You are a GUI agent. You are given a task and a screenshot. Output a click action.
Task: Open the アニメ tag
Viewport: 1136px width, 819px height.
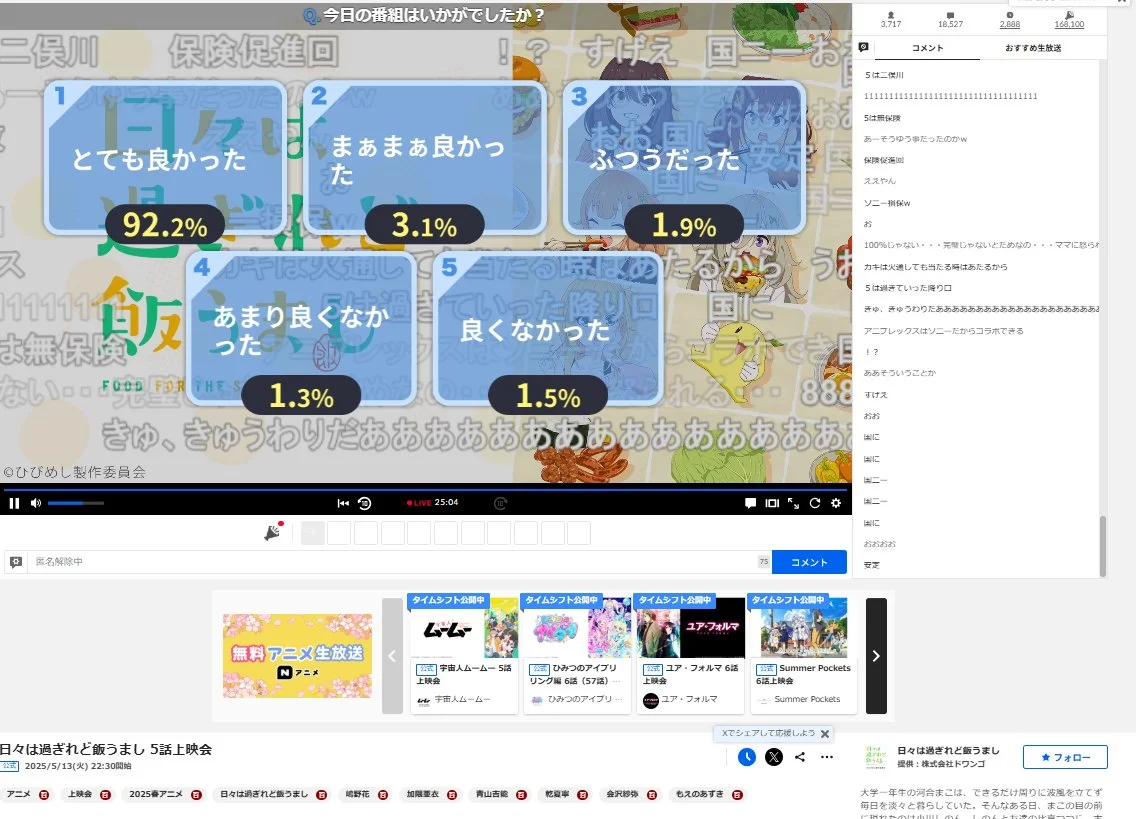tap(19, 794)
